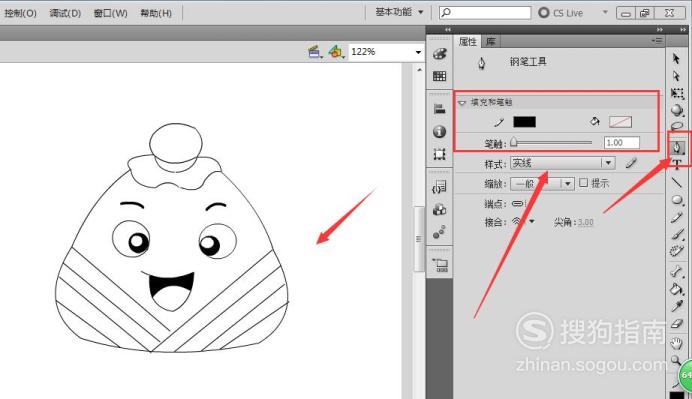Select the Text tool
The width and height of the screenshot is (692, 399).
pos(677,165)
